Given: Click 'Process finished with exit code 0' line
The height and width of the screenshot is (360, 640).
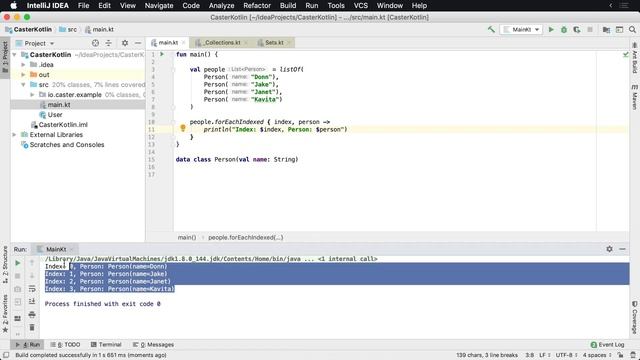Looking at the screenshot, I should point(102,304).
